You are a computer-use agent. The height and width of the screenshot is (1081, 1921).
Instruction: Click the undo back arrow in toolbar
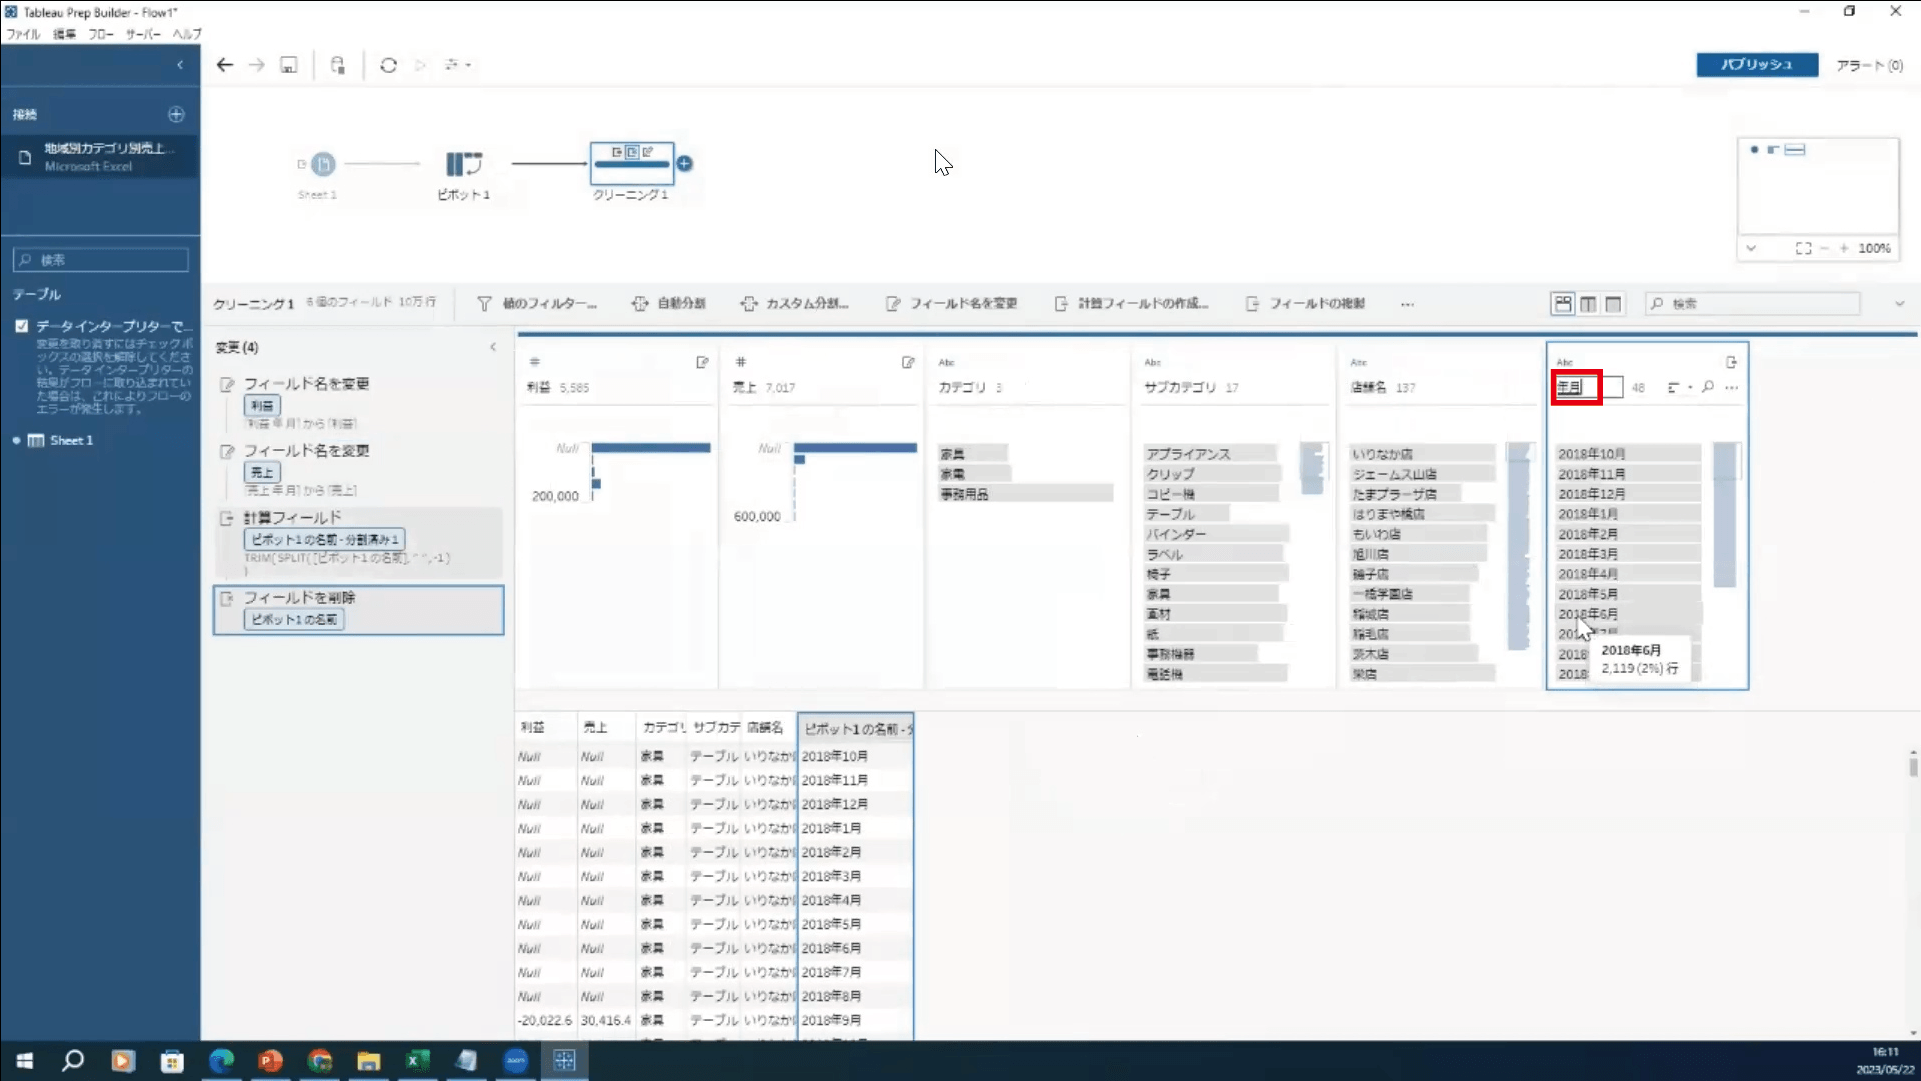224,65
